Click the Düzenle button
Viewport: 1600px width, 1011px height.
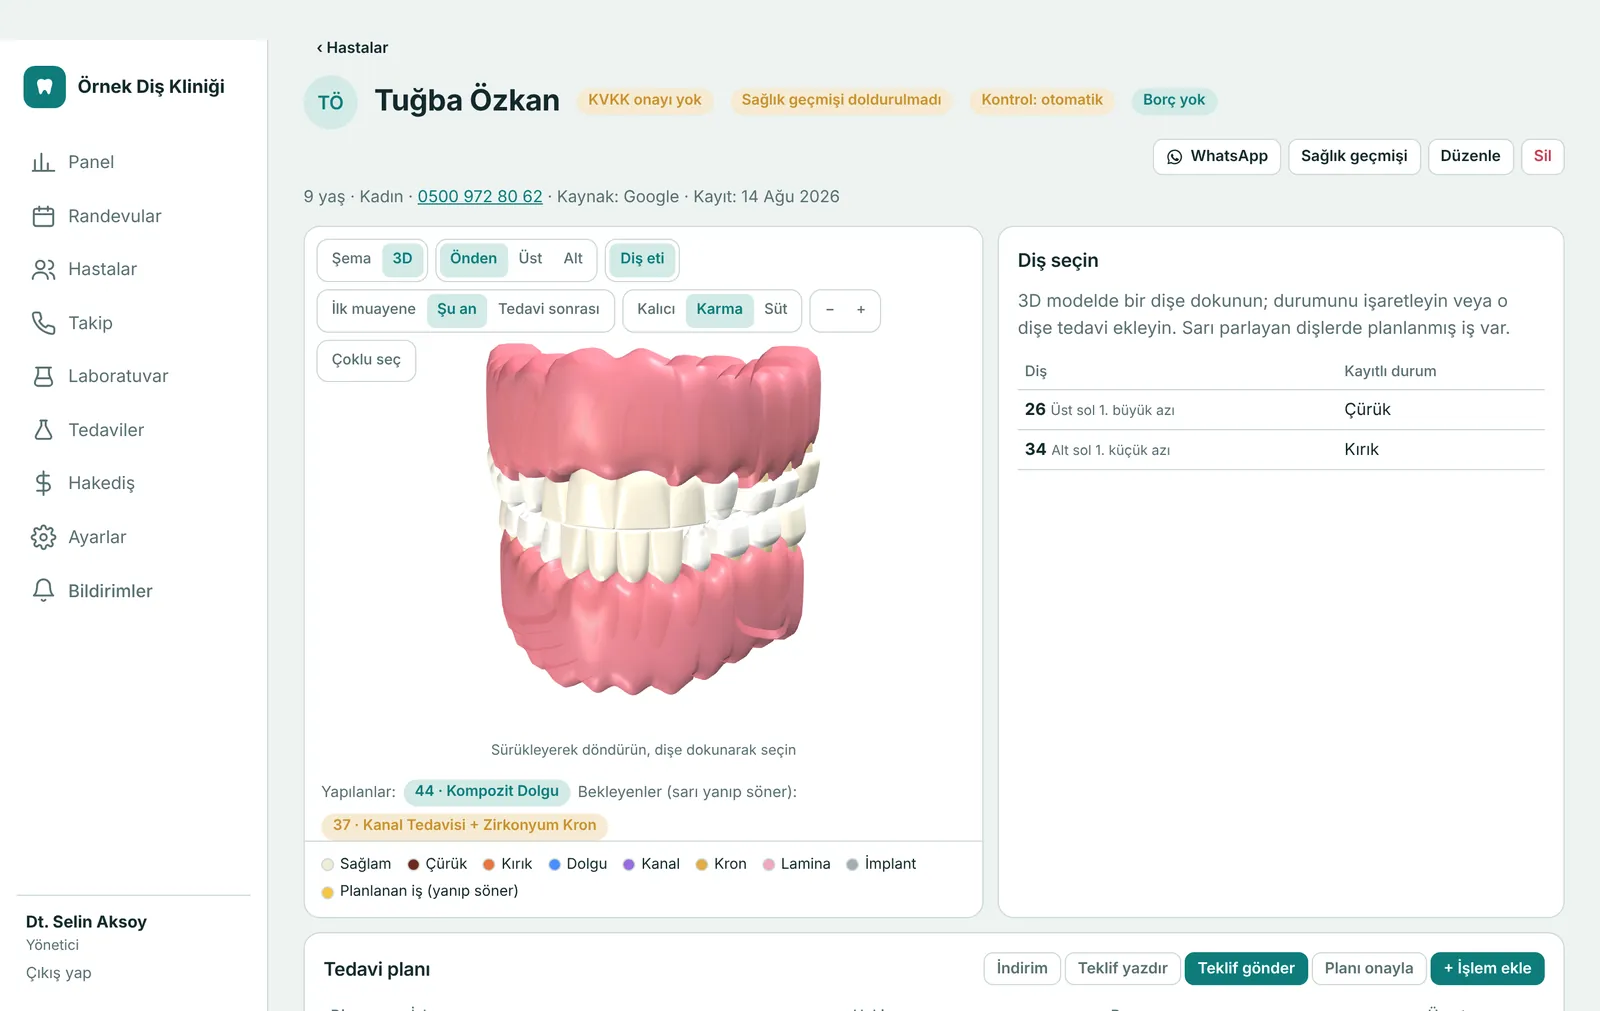[1470, 157]
